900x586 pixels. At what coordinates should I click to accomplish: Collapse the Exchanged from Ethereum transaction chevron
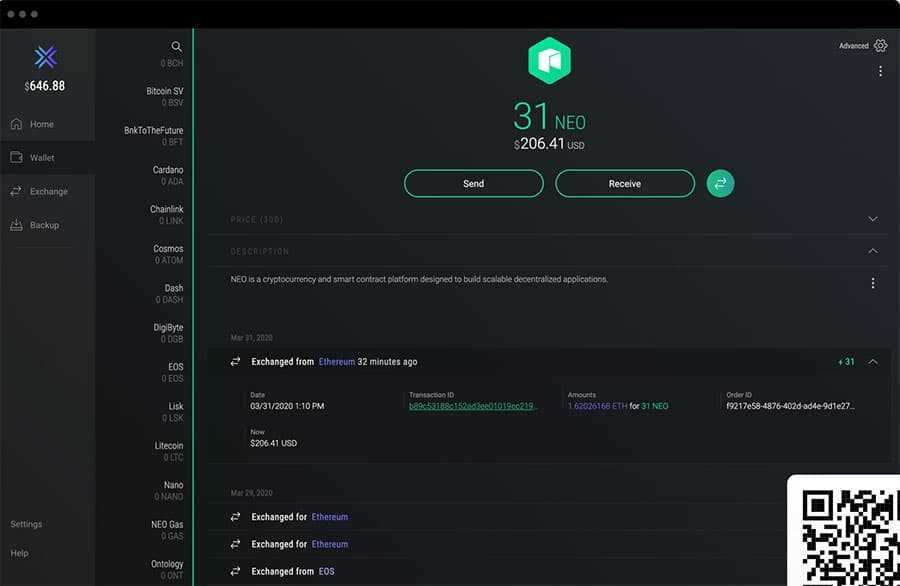coord(872,362)
